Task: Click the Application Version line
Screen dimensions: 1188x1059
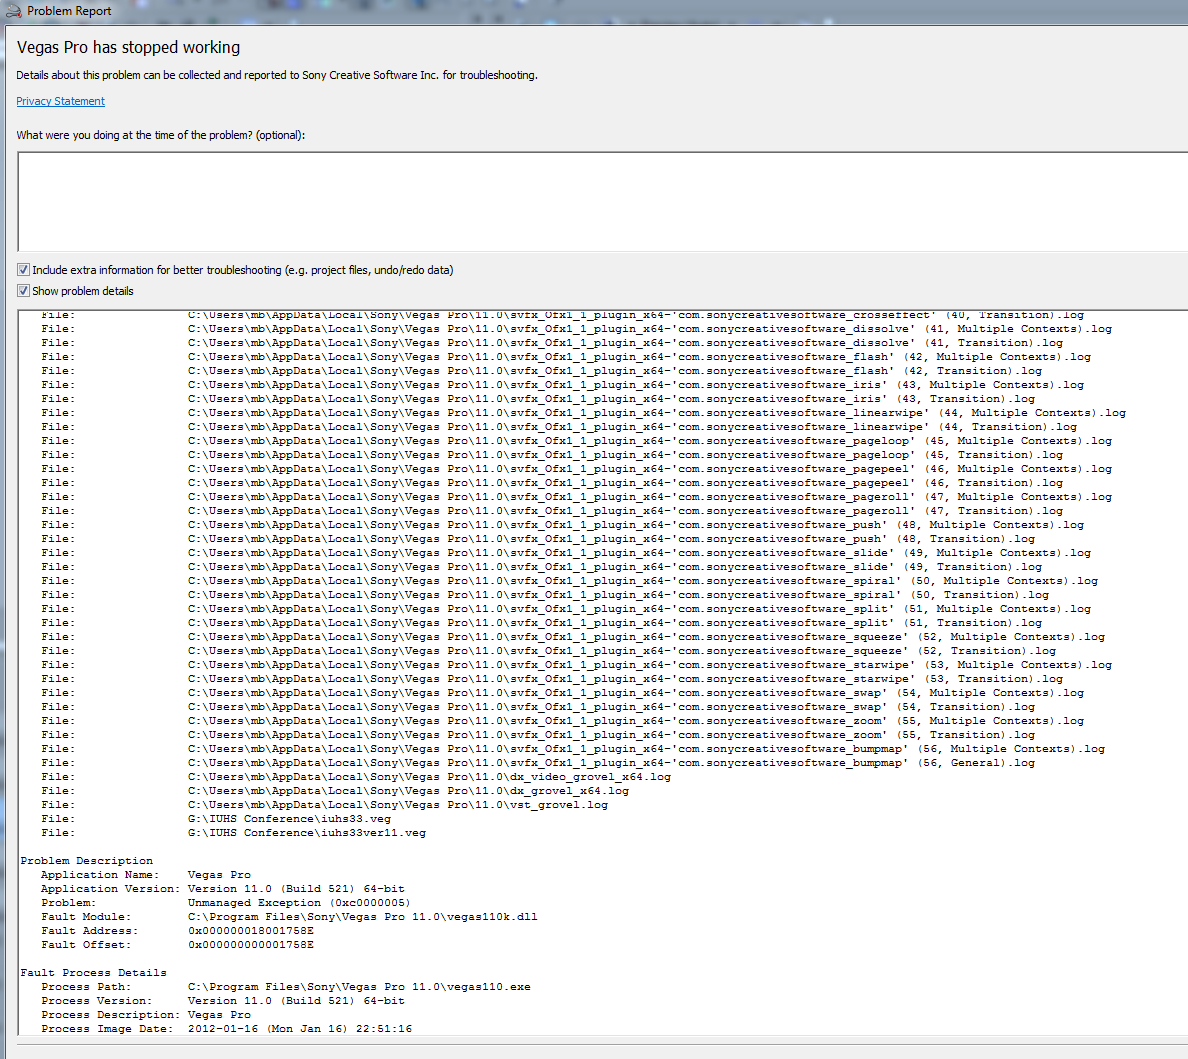Action: (x=223, y=889)
